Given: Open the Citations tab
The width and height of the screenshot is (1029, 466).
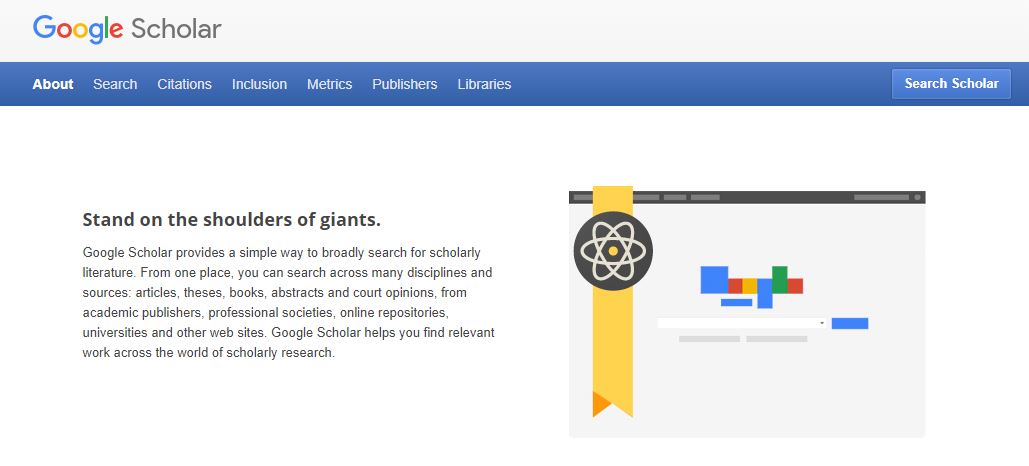Looking at the screenshot, I should [184, 84].
